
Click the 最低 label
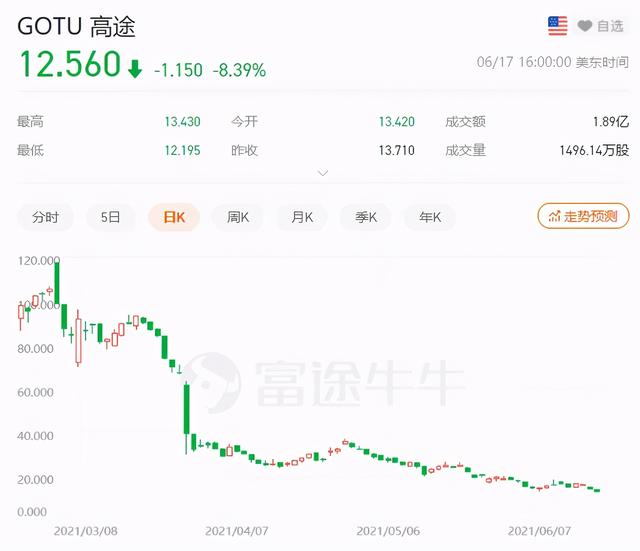pyautogui.click(x=30, y=151)
